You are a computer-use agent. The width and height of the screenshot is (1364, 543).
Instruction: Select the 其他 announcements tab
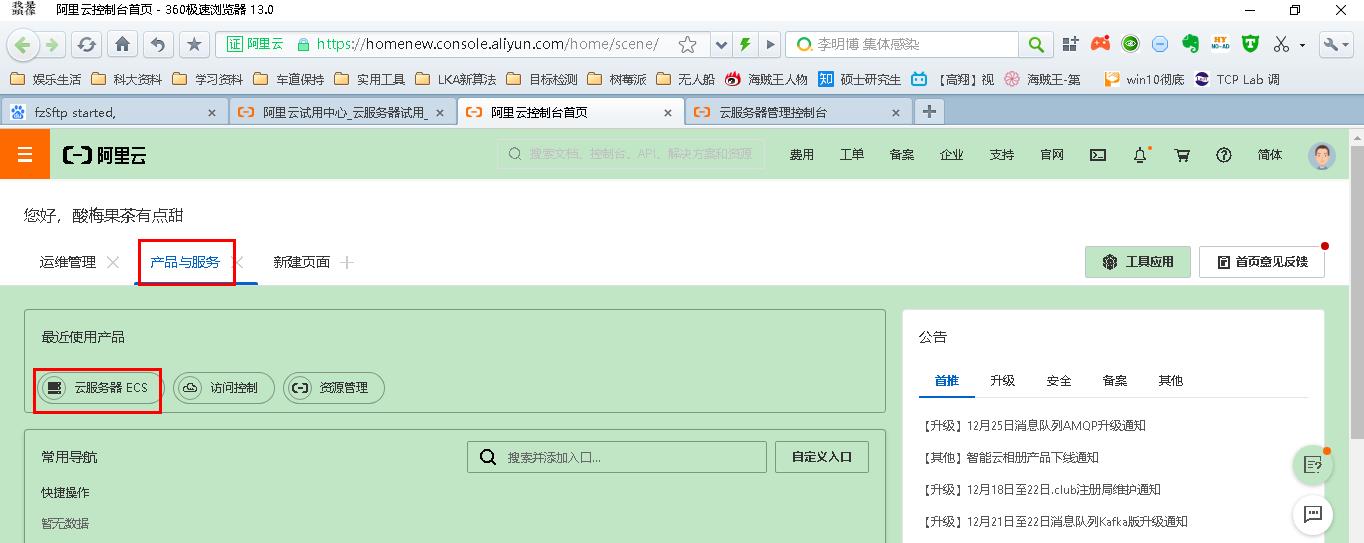click(x=1171, y=381)
